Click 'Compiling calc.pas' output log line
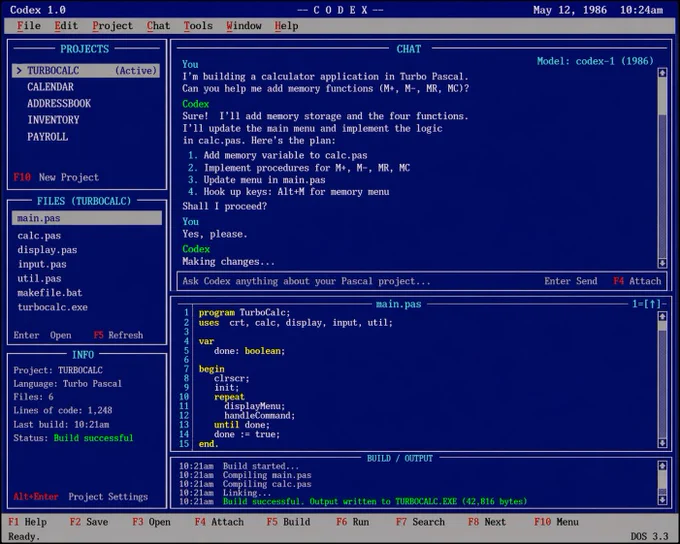The height and width of the screenshot is (544, 680). [245, 484]
